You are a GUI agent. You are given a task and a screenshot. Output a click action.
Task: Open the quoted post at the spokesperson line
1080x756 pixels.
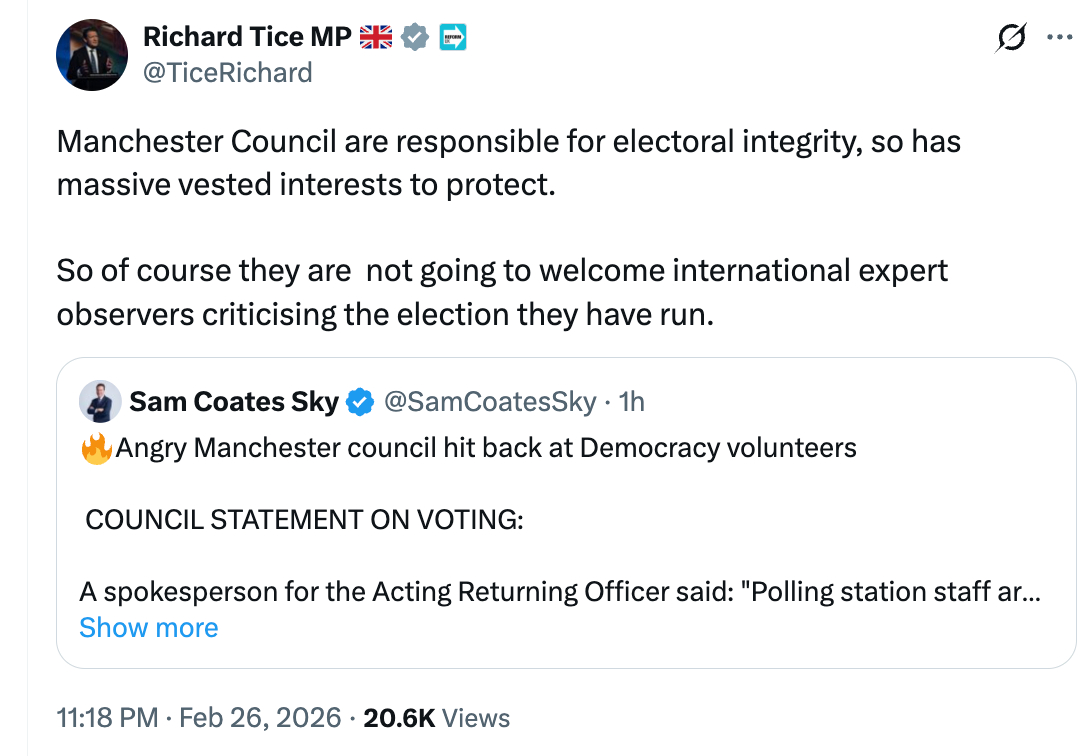[x=560, y=592]
